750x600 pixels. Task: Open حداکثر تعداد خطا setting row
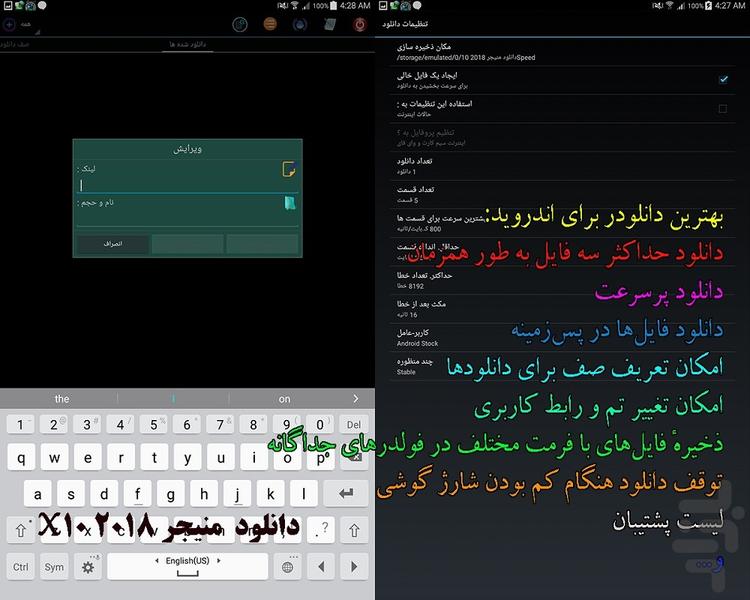point(562,280)
